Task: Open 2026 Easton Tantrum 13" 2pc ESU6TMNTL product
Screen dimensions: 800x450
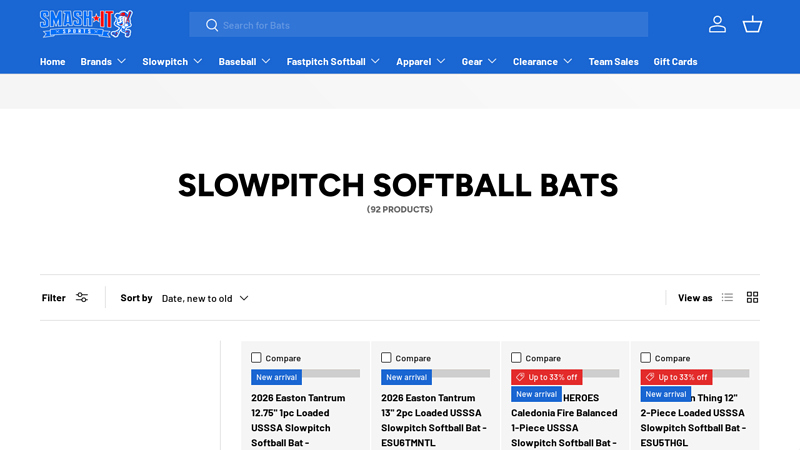Action: tap(434, 420)
